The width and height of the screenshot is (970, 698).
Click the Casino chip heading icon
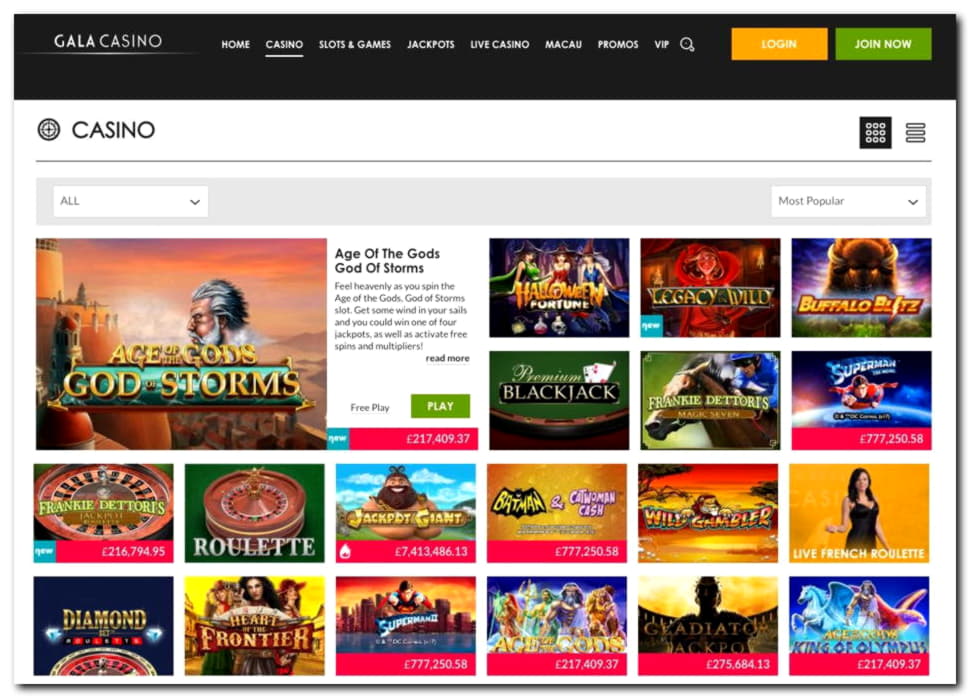(49, 130)
